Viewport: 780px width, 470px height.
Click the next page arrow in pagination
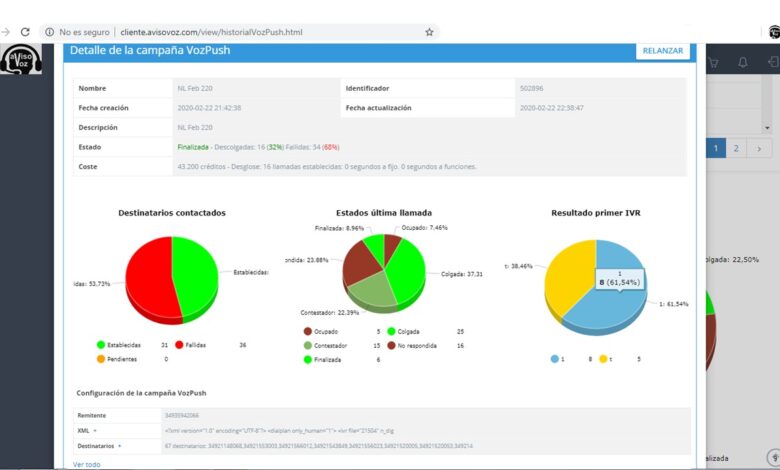coord(759,148)
